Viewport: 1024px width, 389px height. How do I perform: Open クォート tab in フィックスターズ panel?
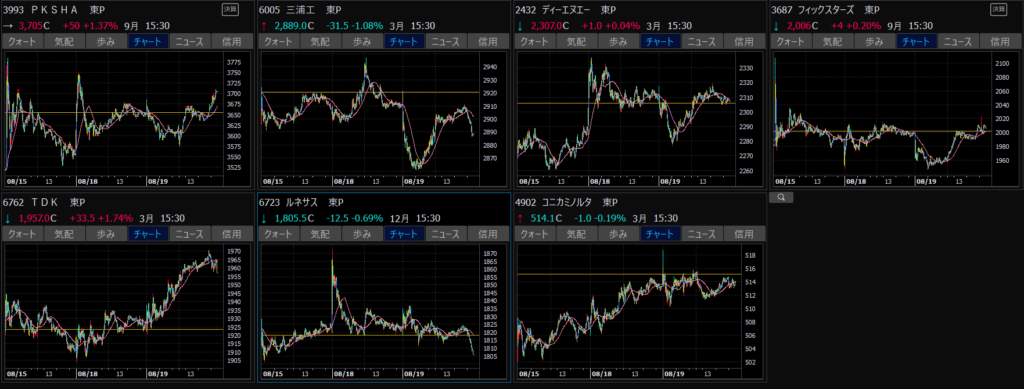coord(791,42)
